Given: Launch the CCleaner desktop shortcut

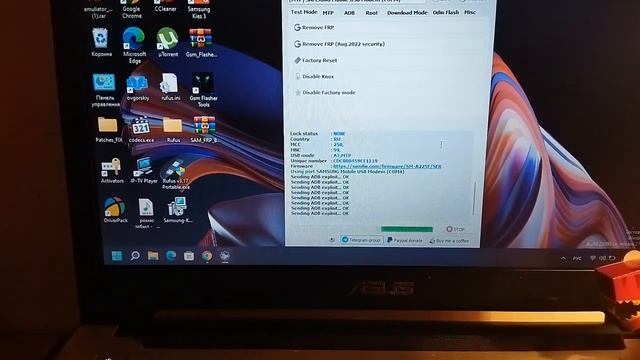Looking at the screenshot, I should coord(165,6).
